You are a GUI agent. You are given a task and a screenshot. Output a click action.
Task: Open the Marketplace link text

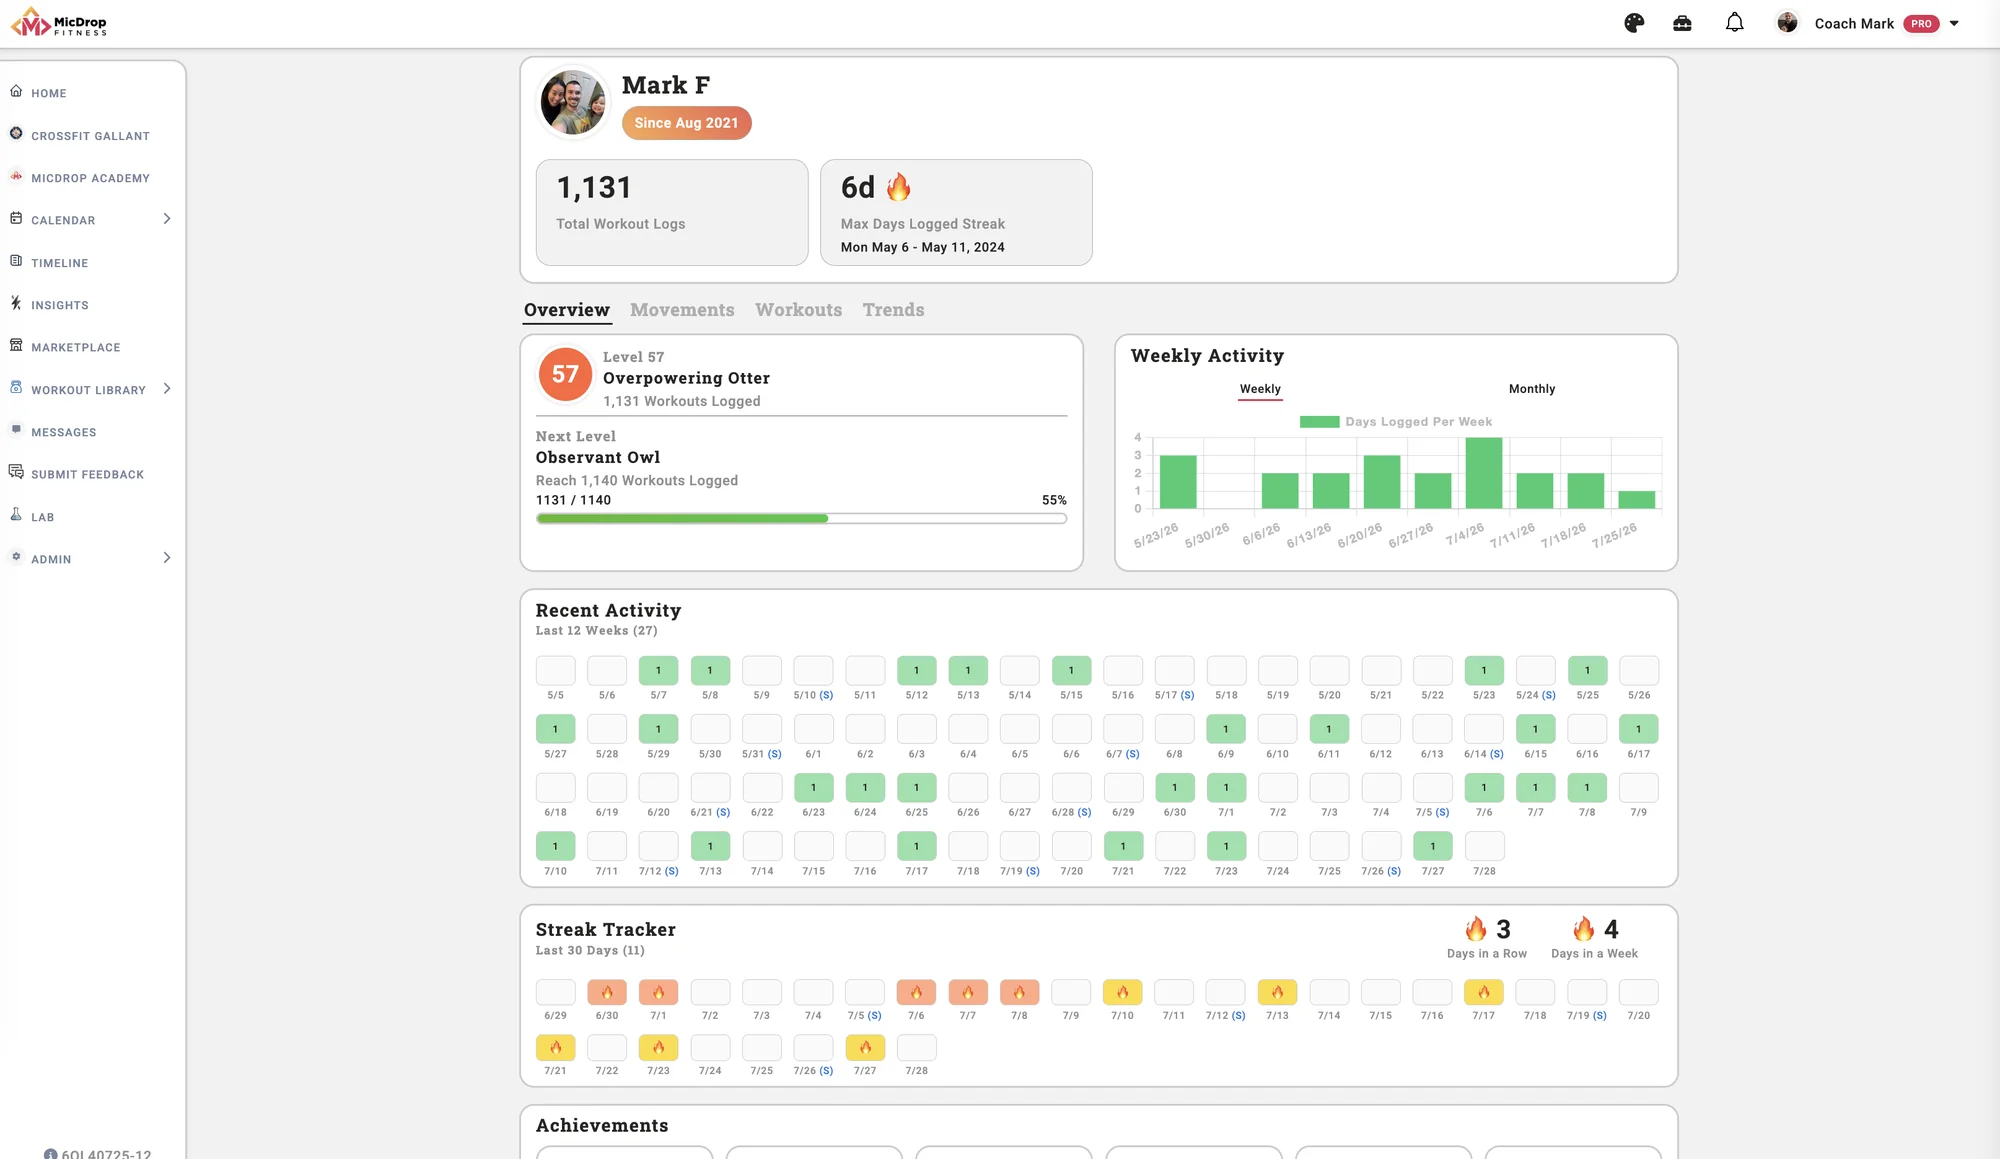coord(76,348)
